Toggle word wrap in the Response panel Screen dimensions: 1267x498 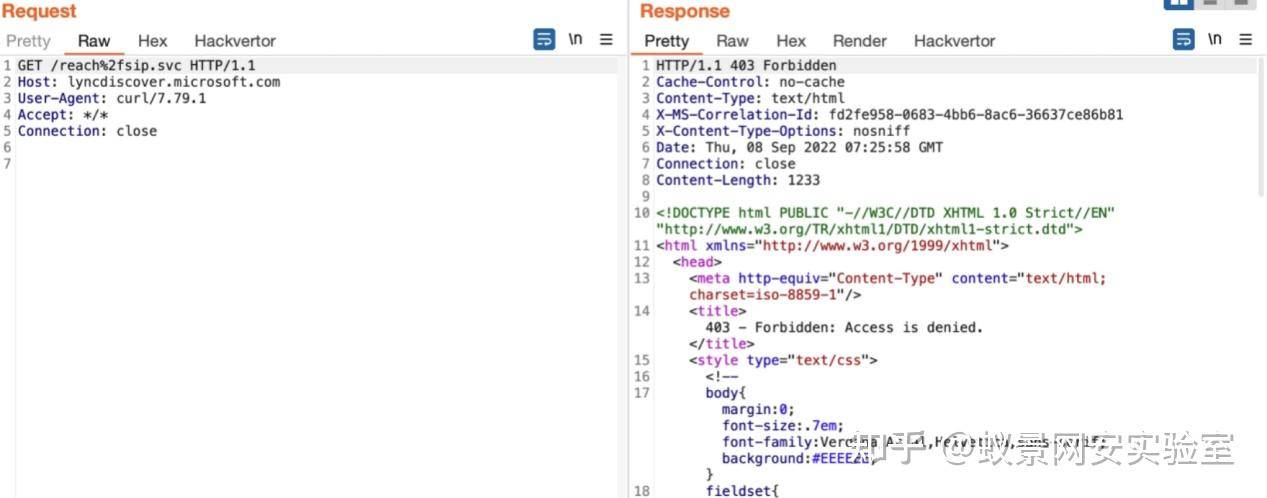click(1183, 40)
